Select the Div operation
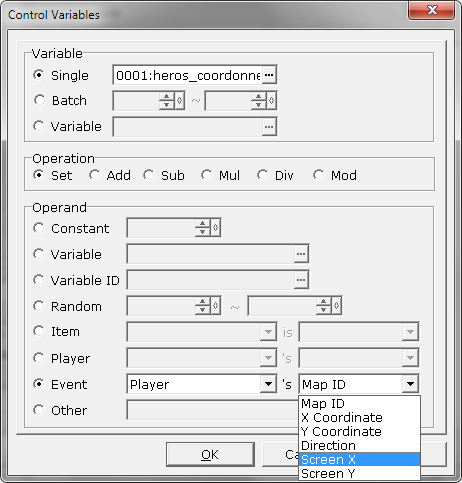Screen dimensions: 462x483 263,175
